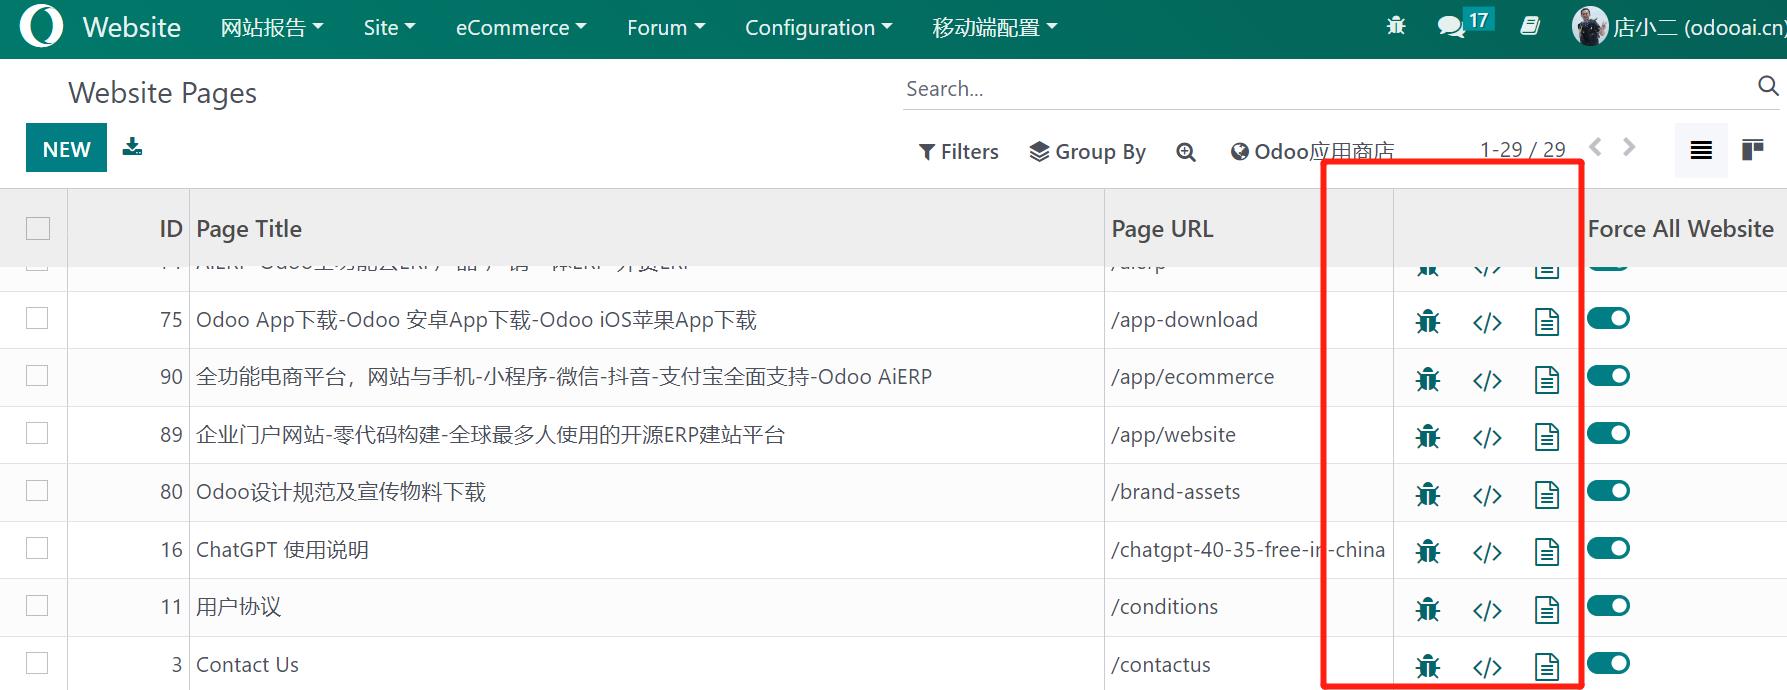Click the user avatar 店小二
1787x690 pixels.
[1589, 27]
